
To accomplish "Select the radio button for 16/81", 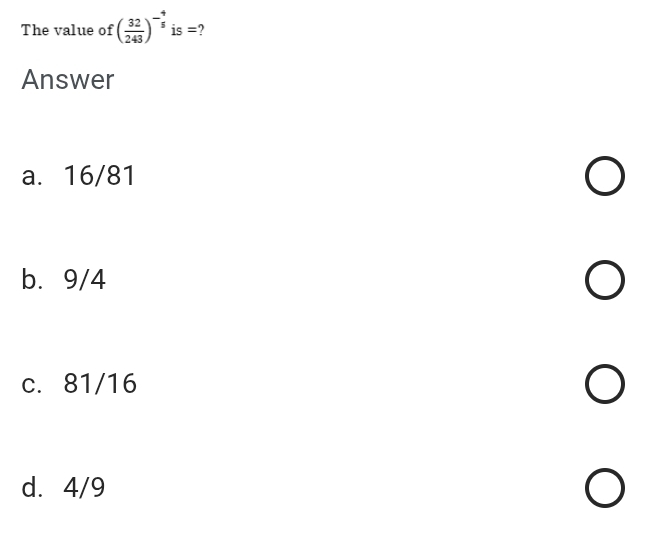I will (x=606, y=177).
